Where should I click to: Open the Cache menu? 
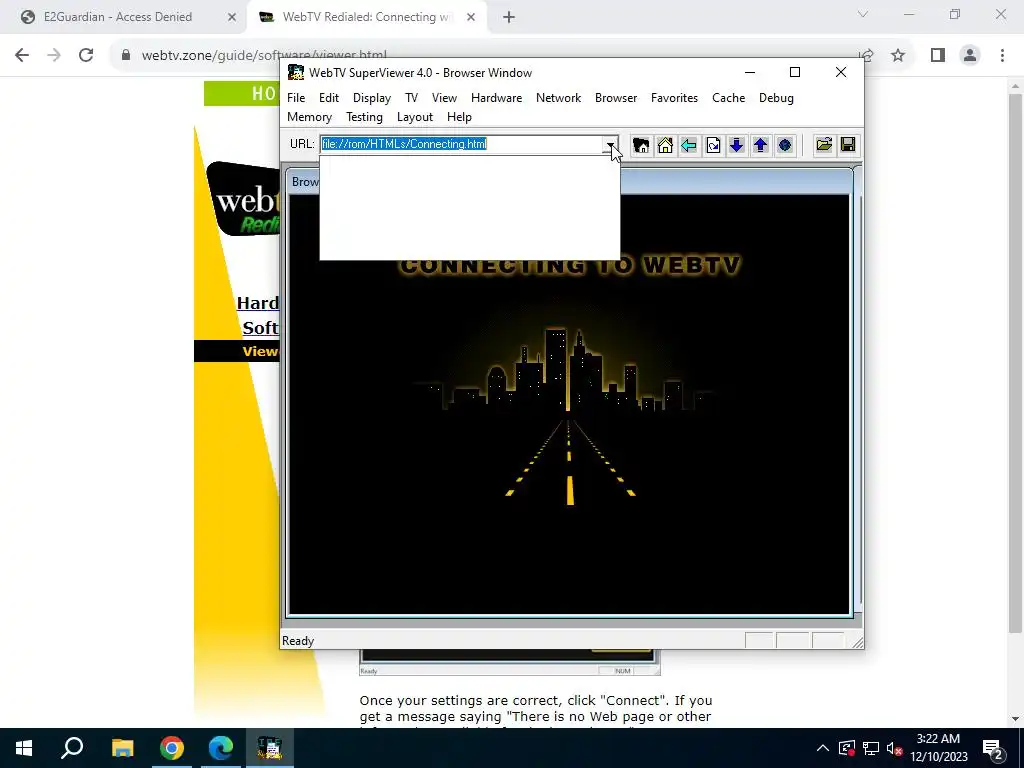click(728, 98)
